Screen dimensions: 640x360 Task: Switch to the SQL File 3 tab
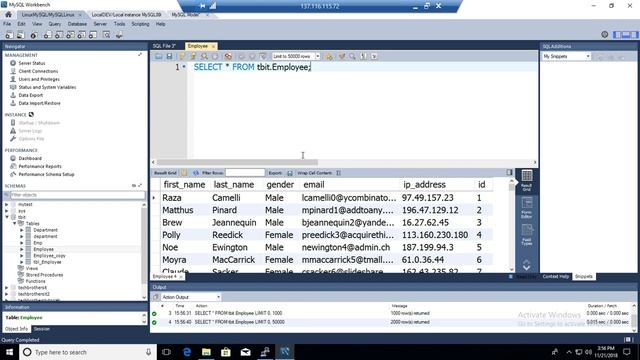click(164, 46)
